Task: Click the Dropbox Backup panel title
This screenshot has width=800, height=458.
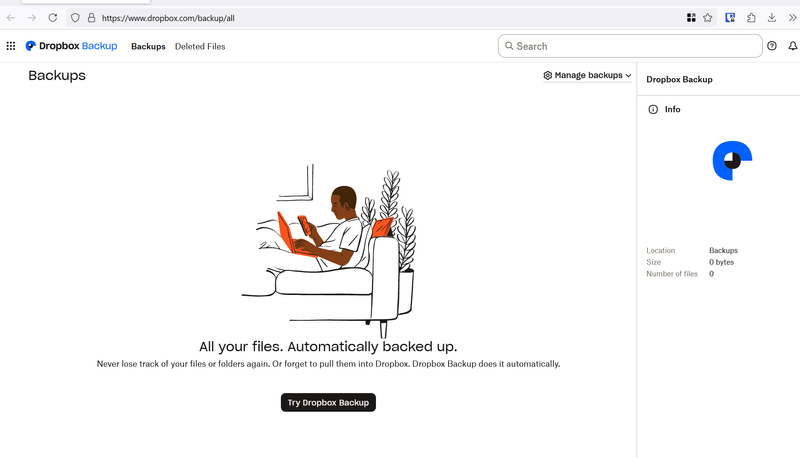Action: click(x=679, y=80)
